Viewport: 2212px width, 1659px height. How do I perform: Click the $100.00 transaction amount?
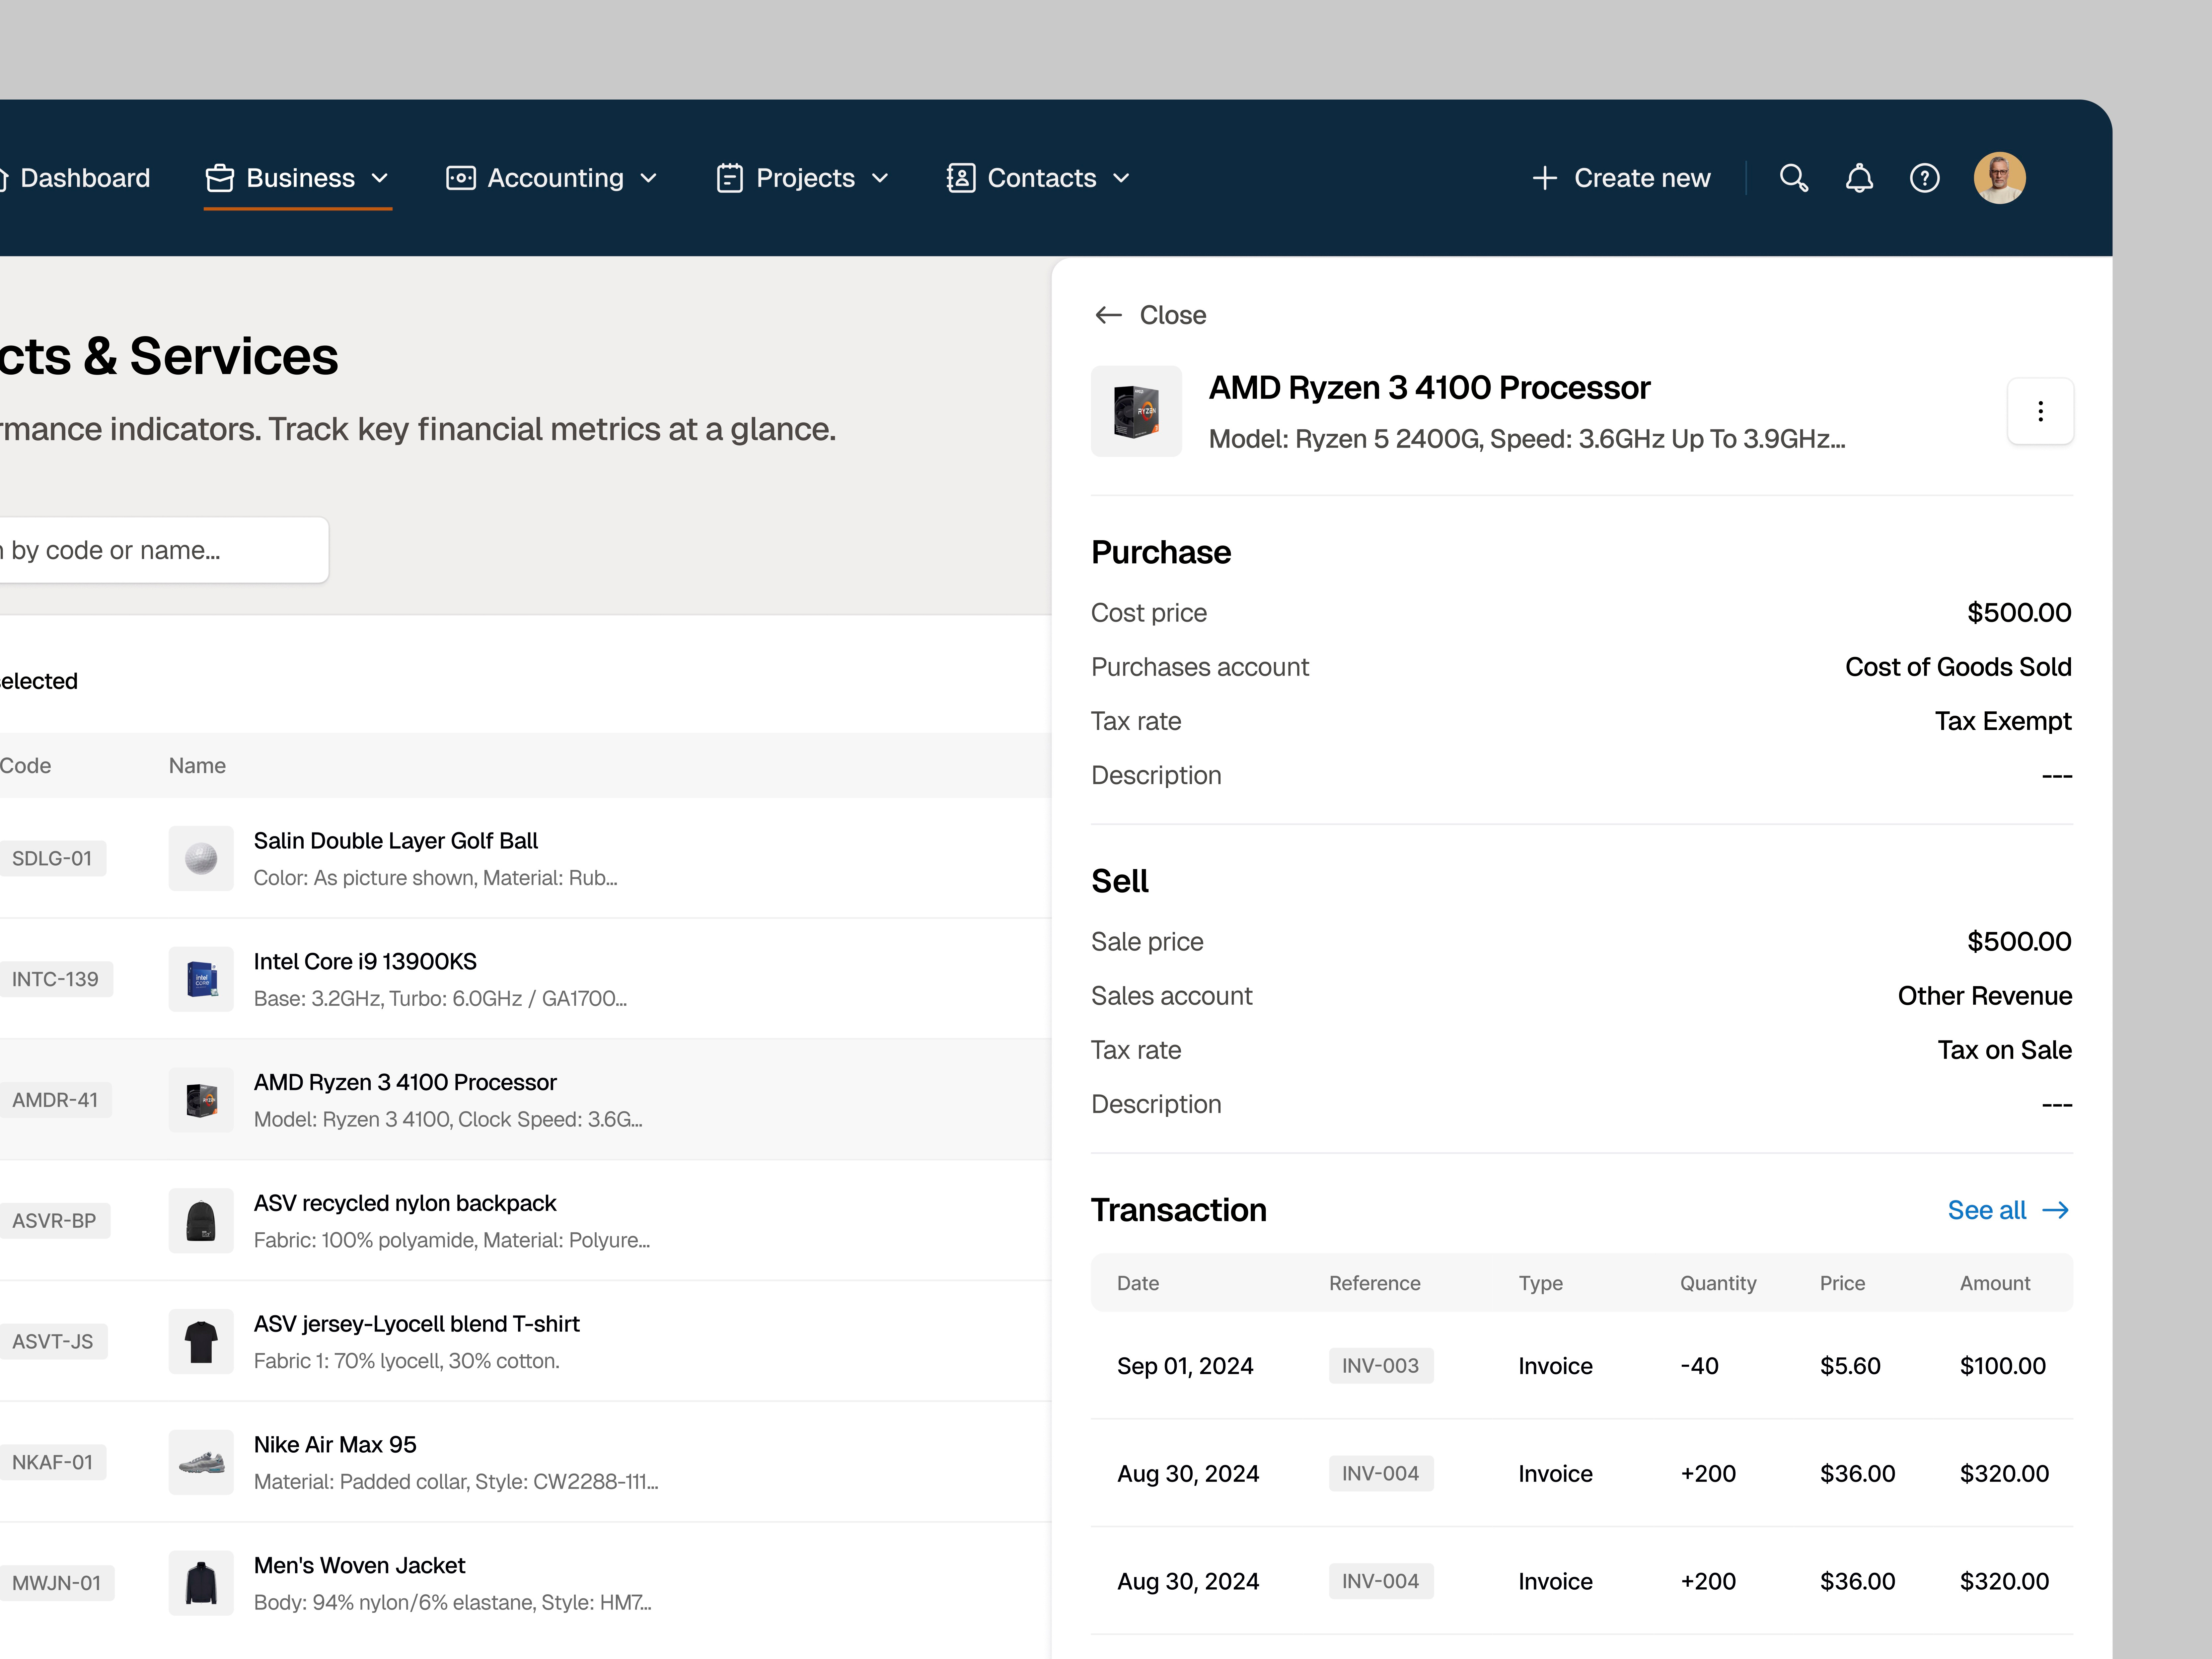pos(2003,1366)
